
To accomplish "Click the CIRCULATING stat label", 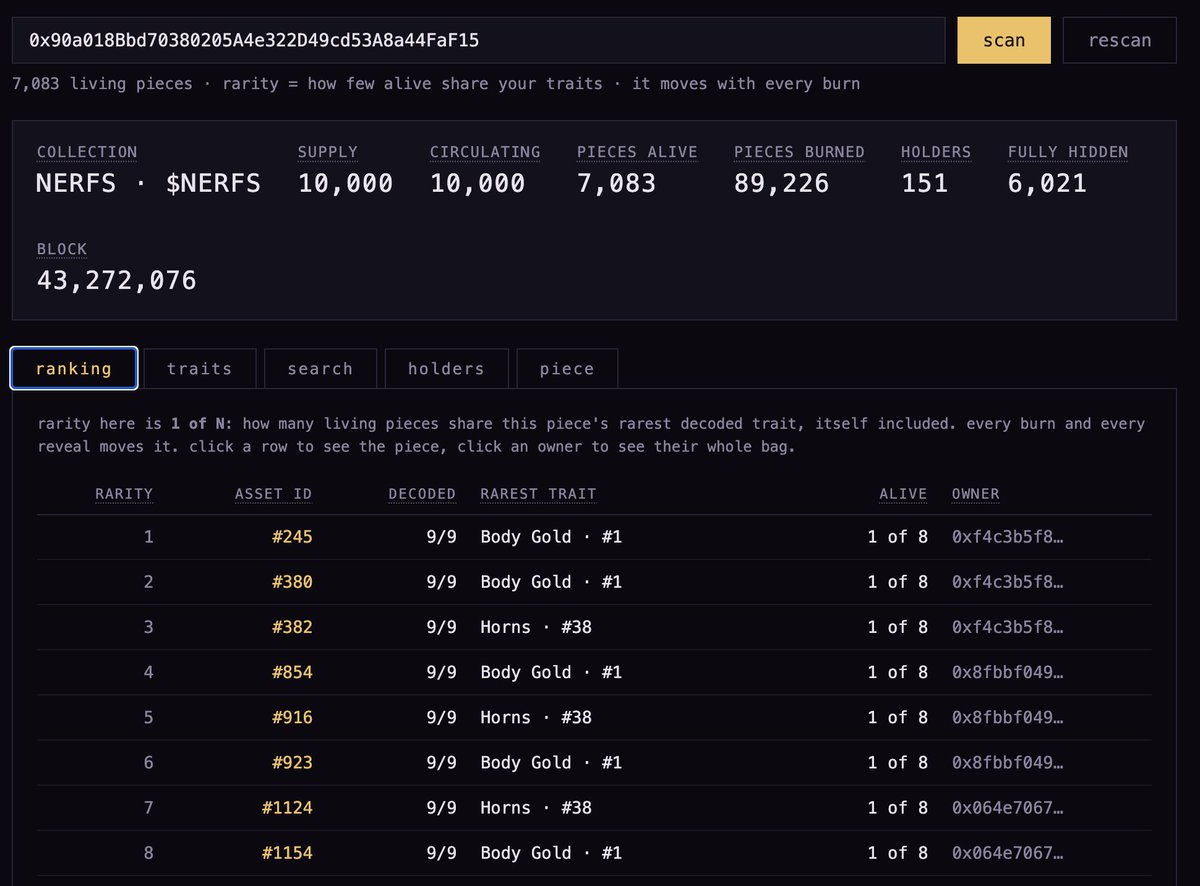I will point(485,152).
